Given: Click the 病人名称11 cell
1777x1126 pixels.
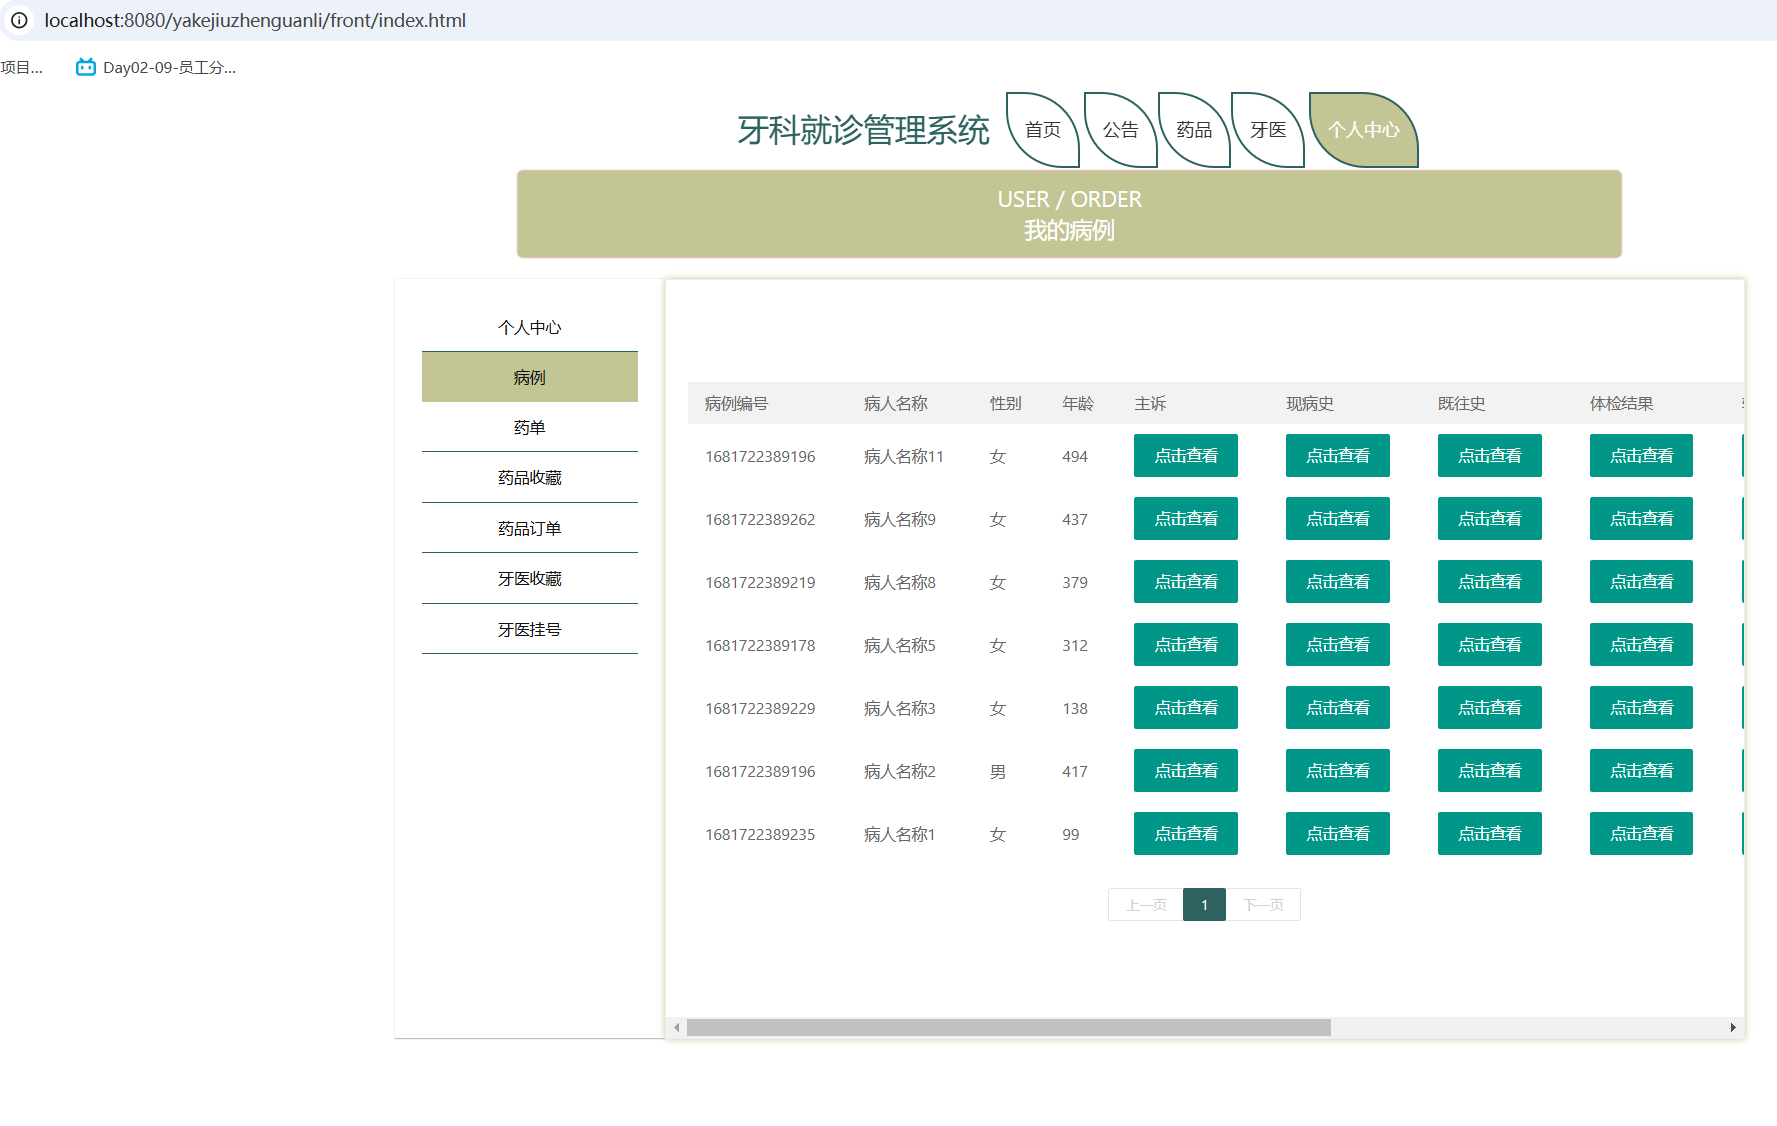Looking at the screenshot, I should click(x=904, y=457).
